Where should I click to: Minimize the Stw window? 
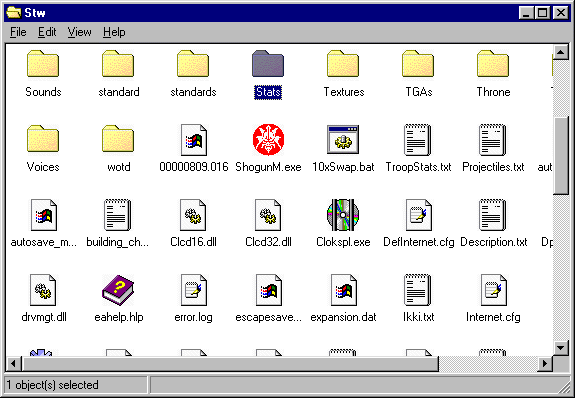click(526, 13)
